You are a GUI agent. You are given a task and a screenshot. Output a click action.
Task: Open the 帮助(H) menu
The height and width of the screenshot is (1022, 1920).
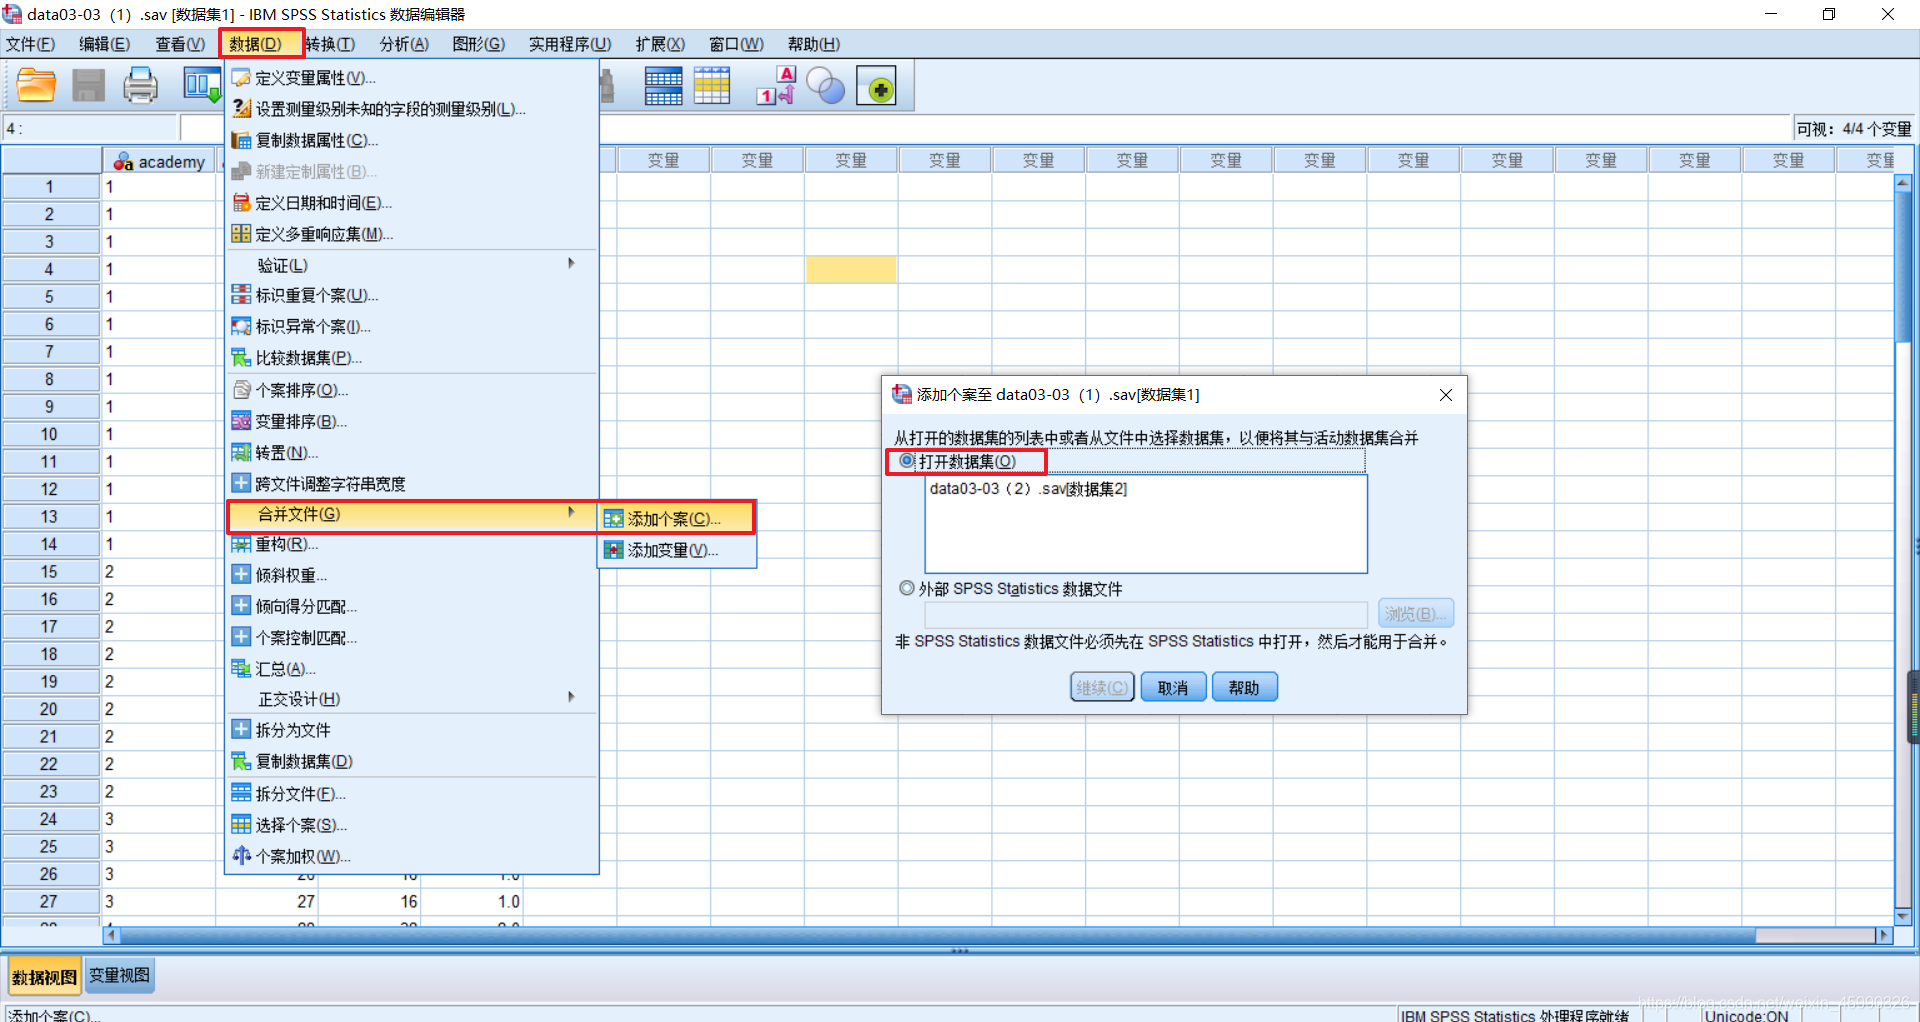pyautogui.click(x=814, y=44)
